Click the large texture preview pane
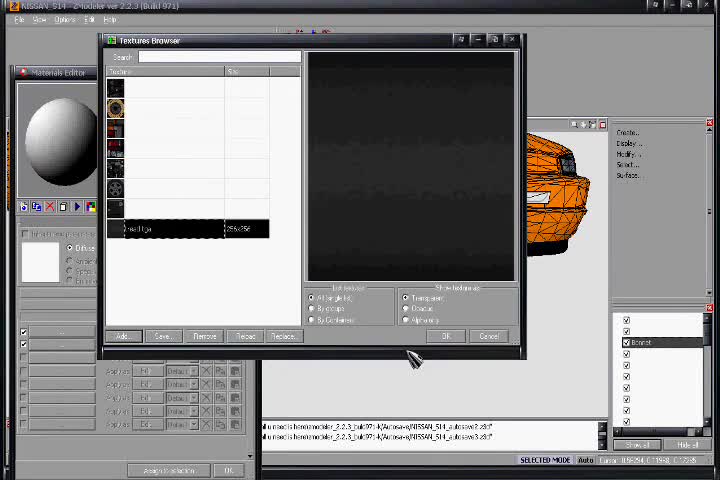The image size is (720, 480). point(411,166)
